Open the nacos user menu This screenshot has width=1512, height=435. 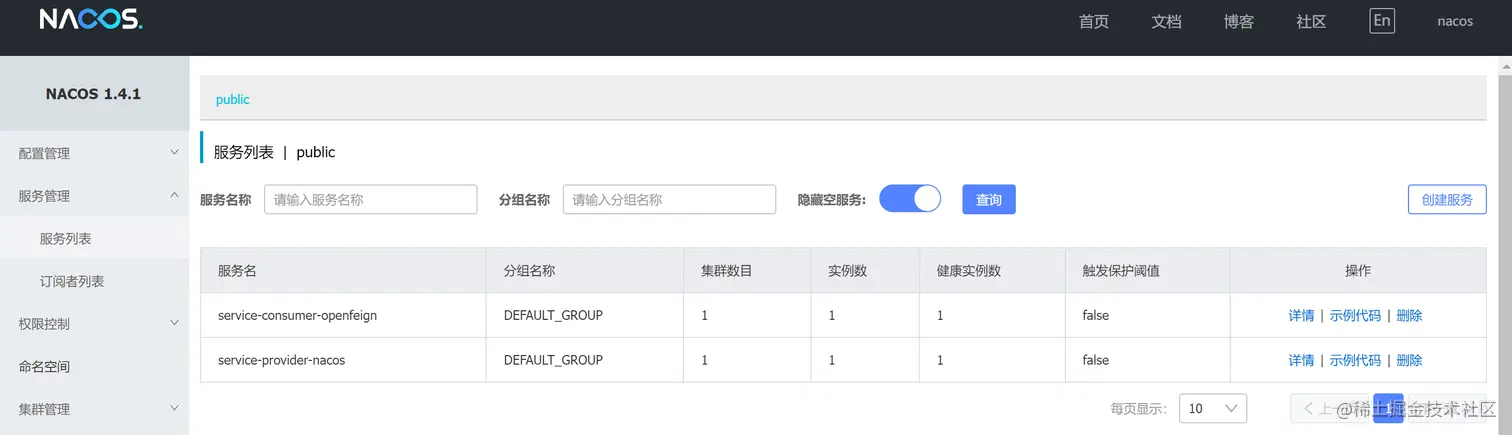click(1455, 21)
